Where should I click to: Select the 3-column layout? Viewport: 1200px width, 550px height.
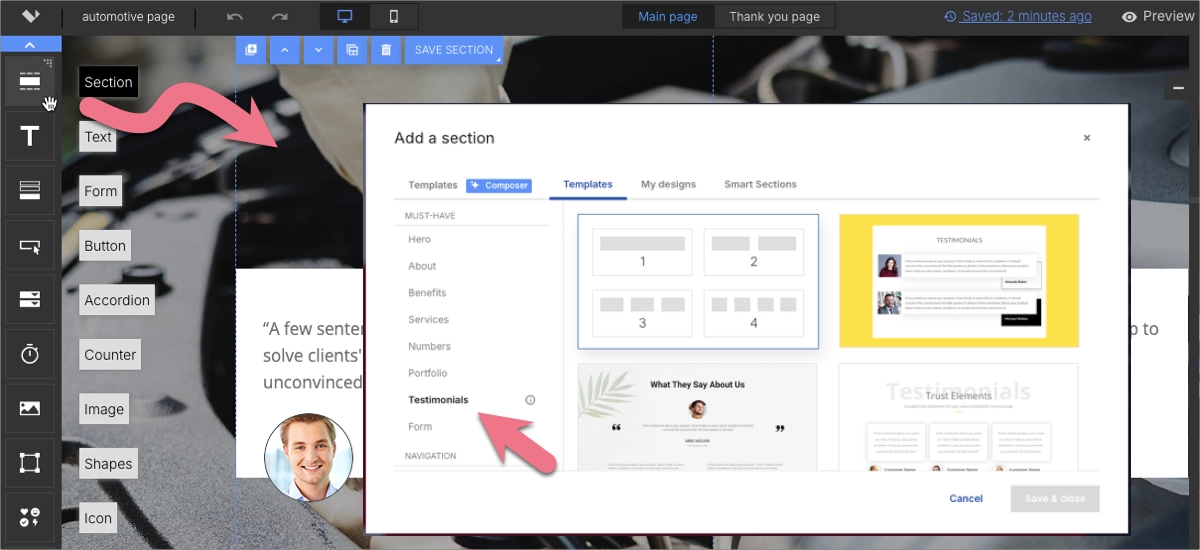[642, 313]
